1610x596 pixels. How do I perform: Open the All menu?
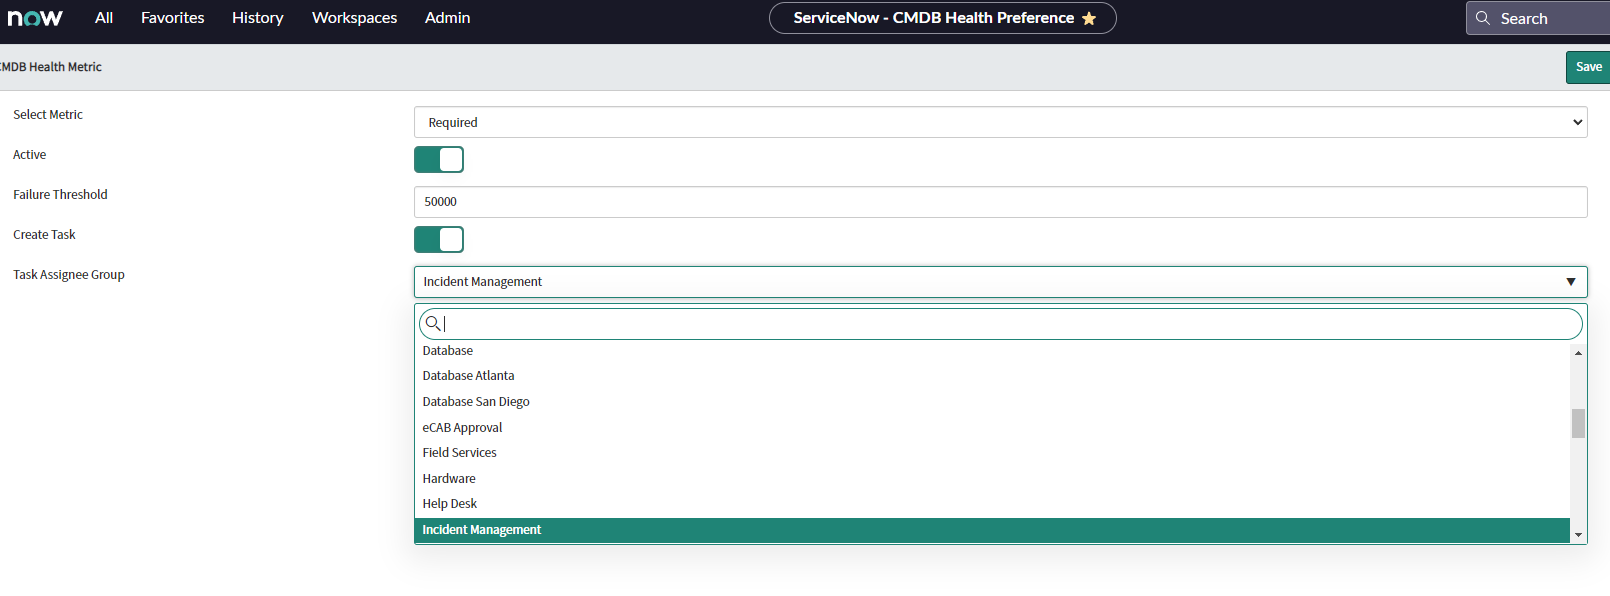click(x=104, y=18)
